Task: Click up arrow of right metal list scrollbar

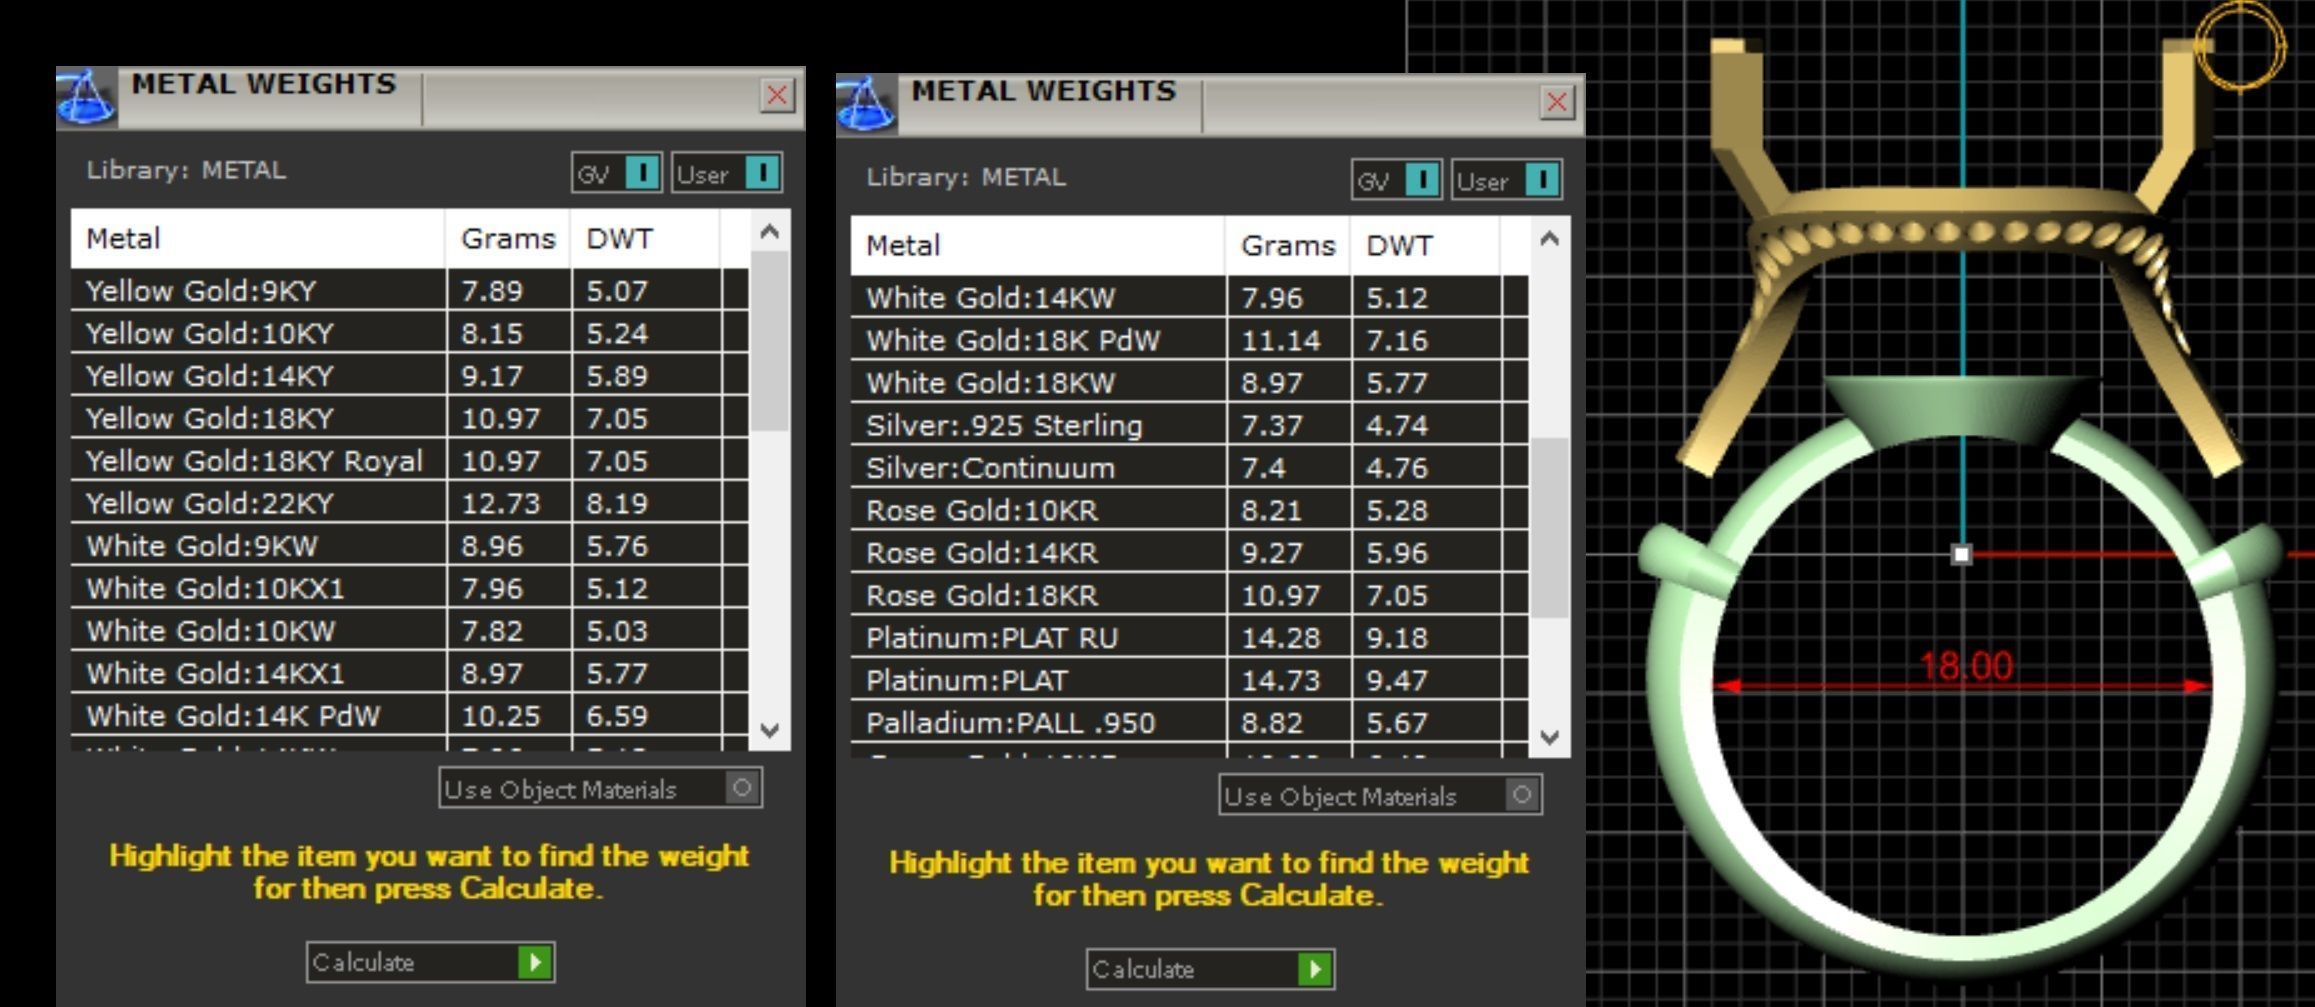Action: click(x=1549, y=239)
